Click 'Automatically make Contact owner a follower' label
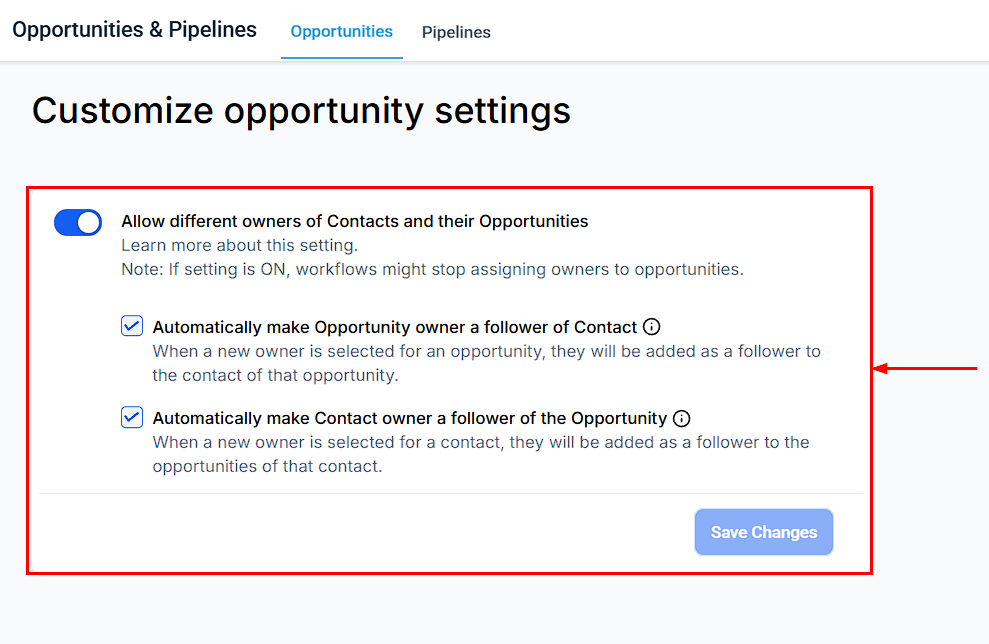Viewport: 989px width, 644px height. (x=409, y=418)
